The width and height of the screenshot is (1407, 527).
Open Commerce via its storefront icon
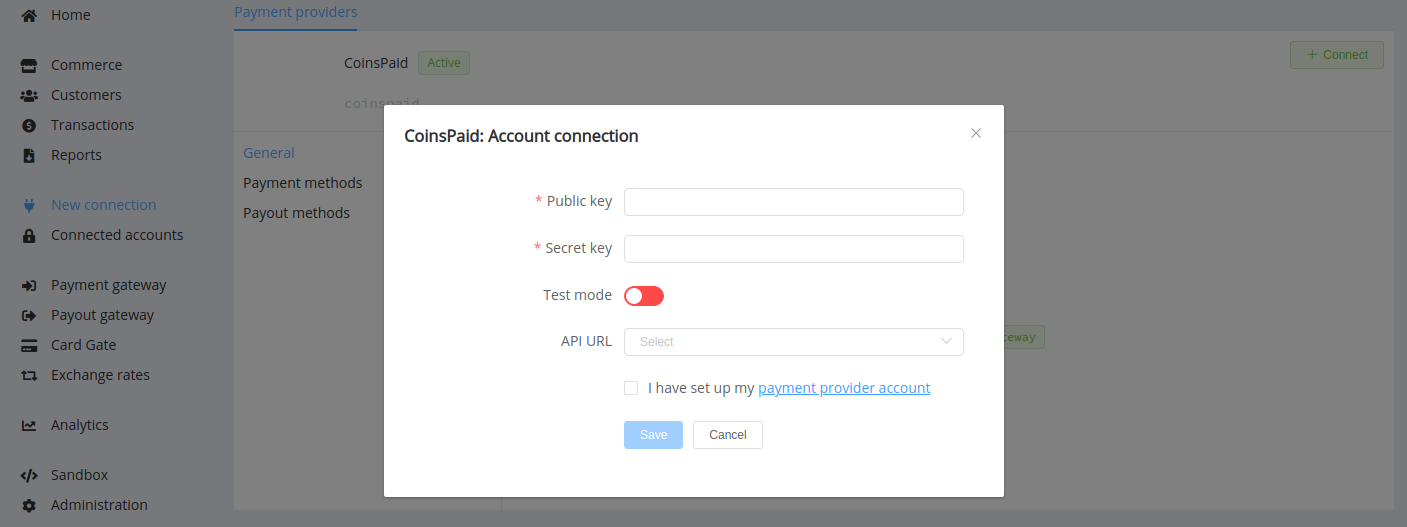click(29, 65)
